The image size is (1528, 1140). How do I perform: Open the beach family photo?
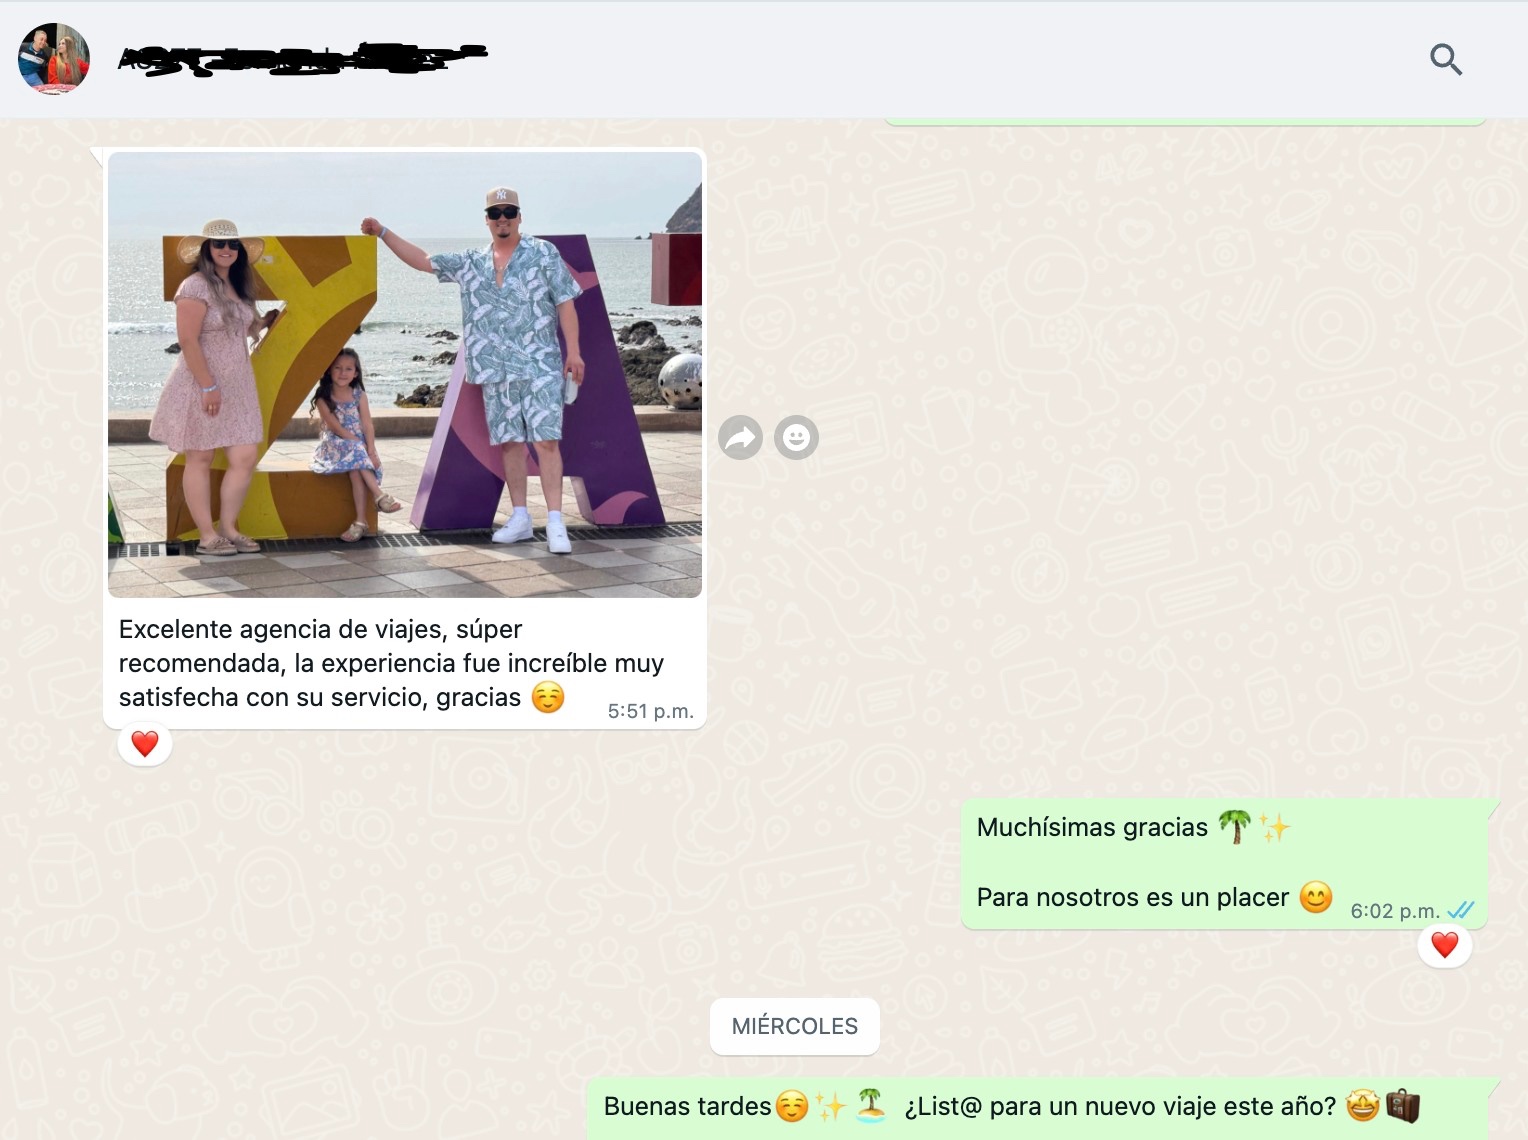405,375
